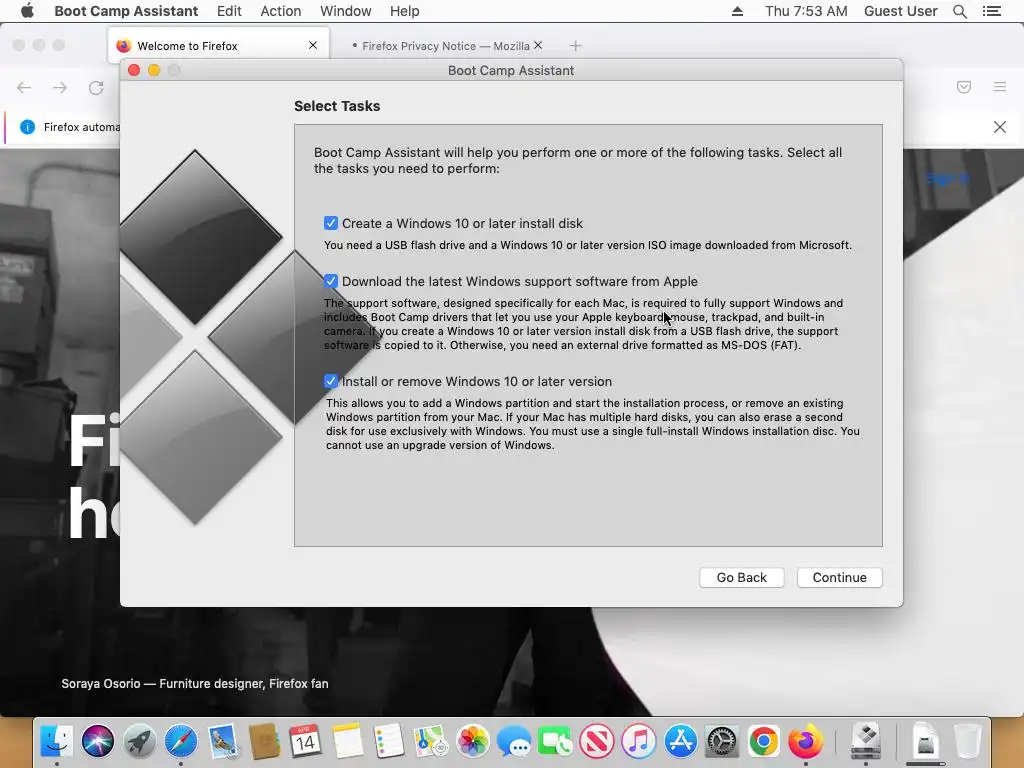Open Reminders from the dock
The width and height of the screenshot is (1024, 768).
tap(389, 742)
